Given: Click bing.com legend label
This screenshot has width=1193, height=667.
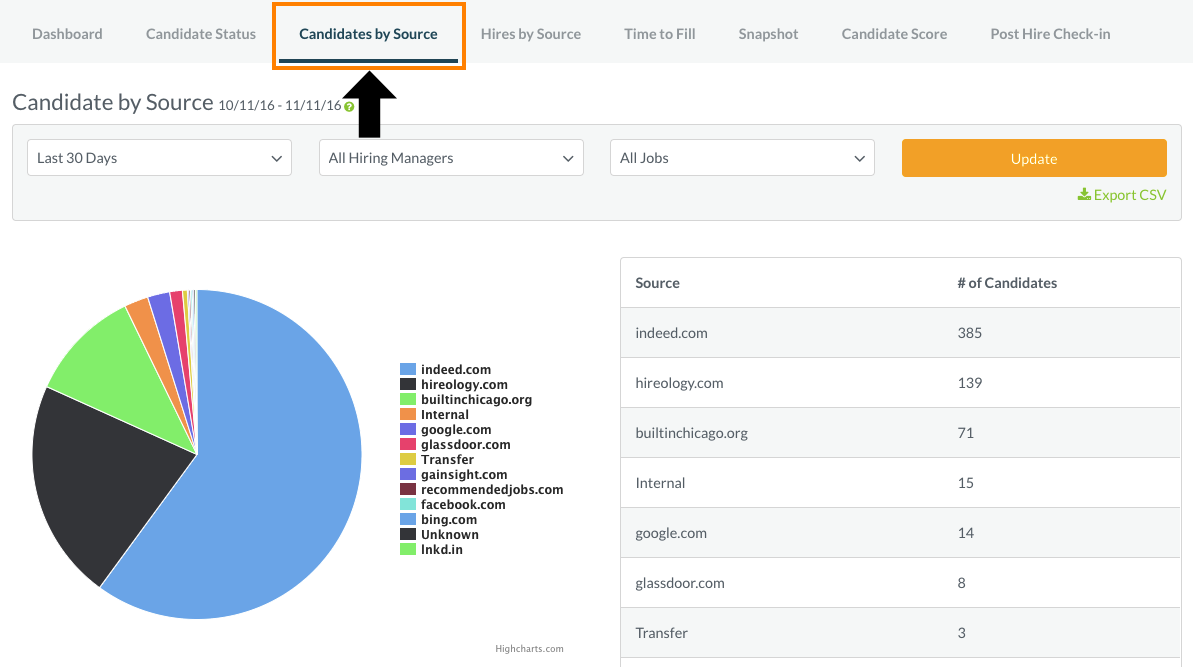Looking at the screenshot, I should 449,519.
